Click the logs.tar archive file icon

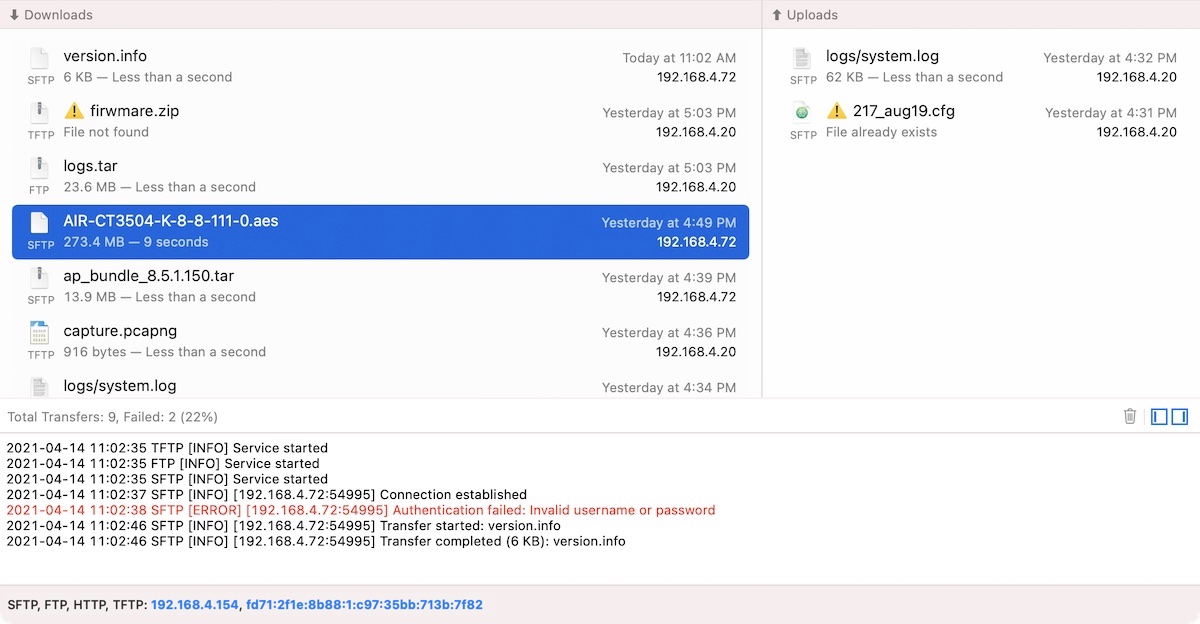tap(39, 169)
